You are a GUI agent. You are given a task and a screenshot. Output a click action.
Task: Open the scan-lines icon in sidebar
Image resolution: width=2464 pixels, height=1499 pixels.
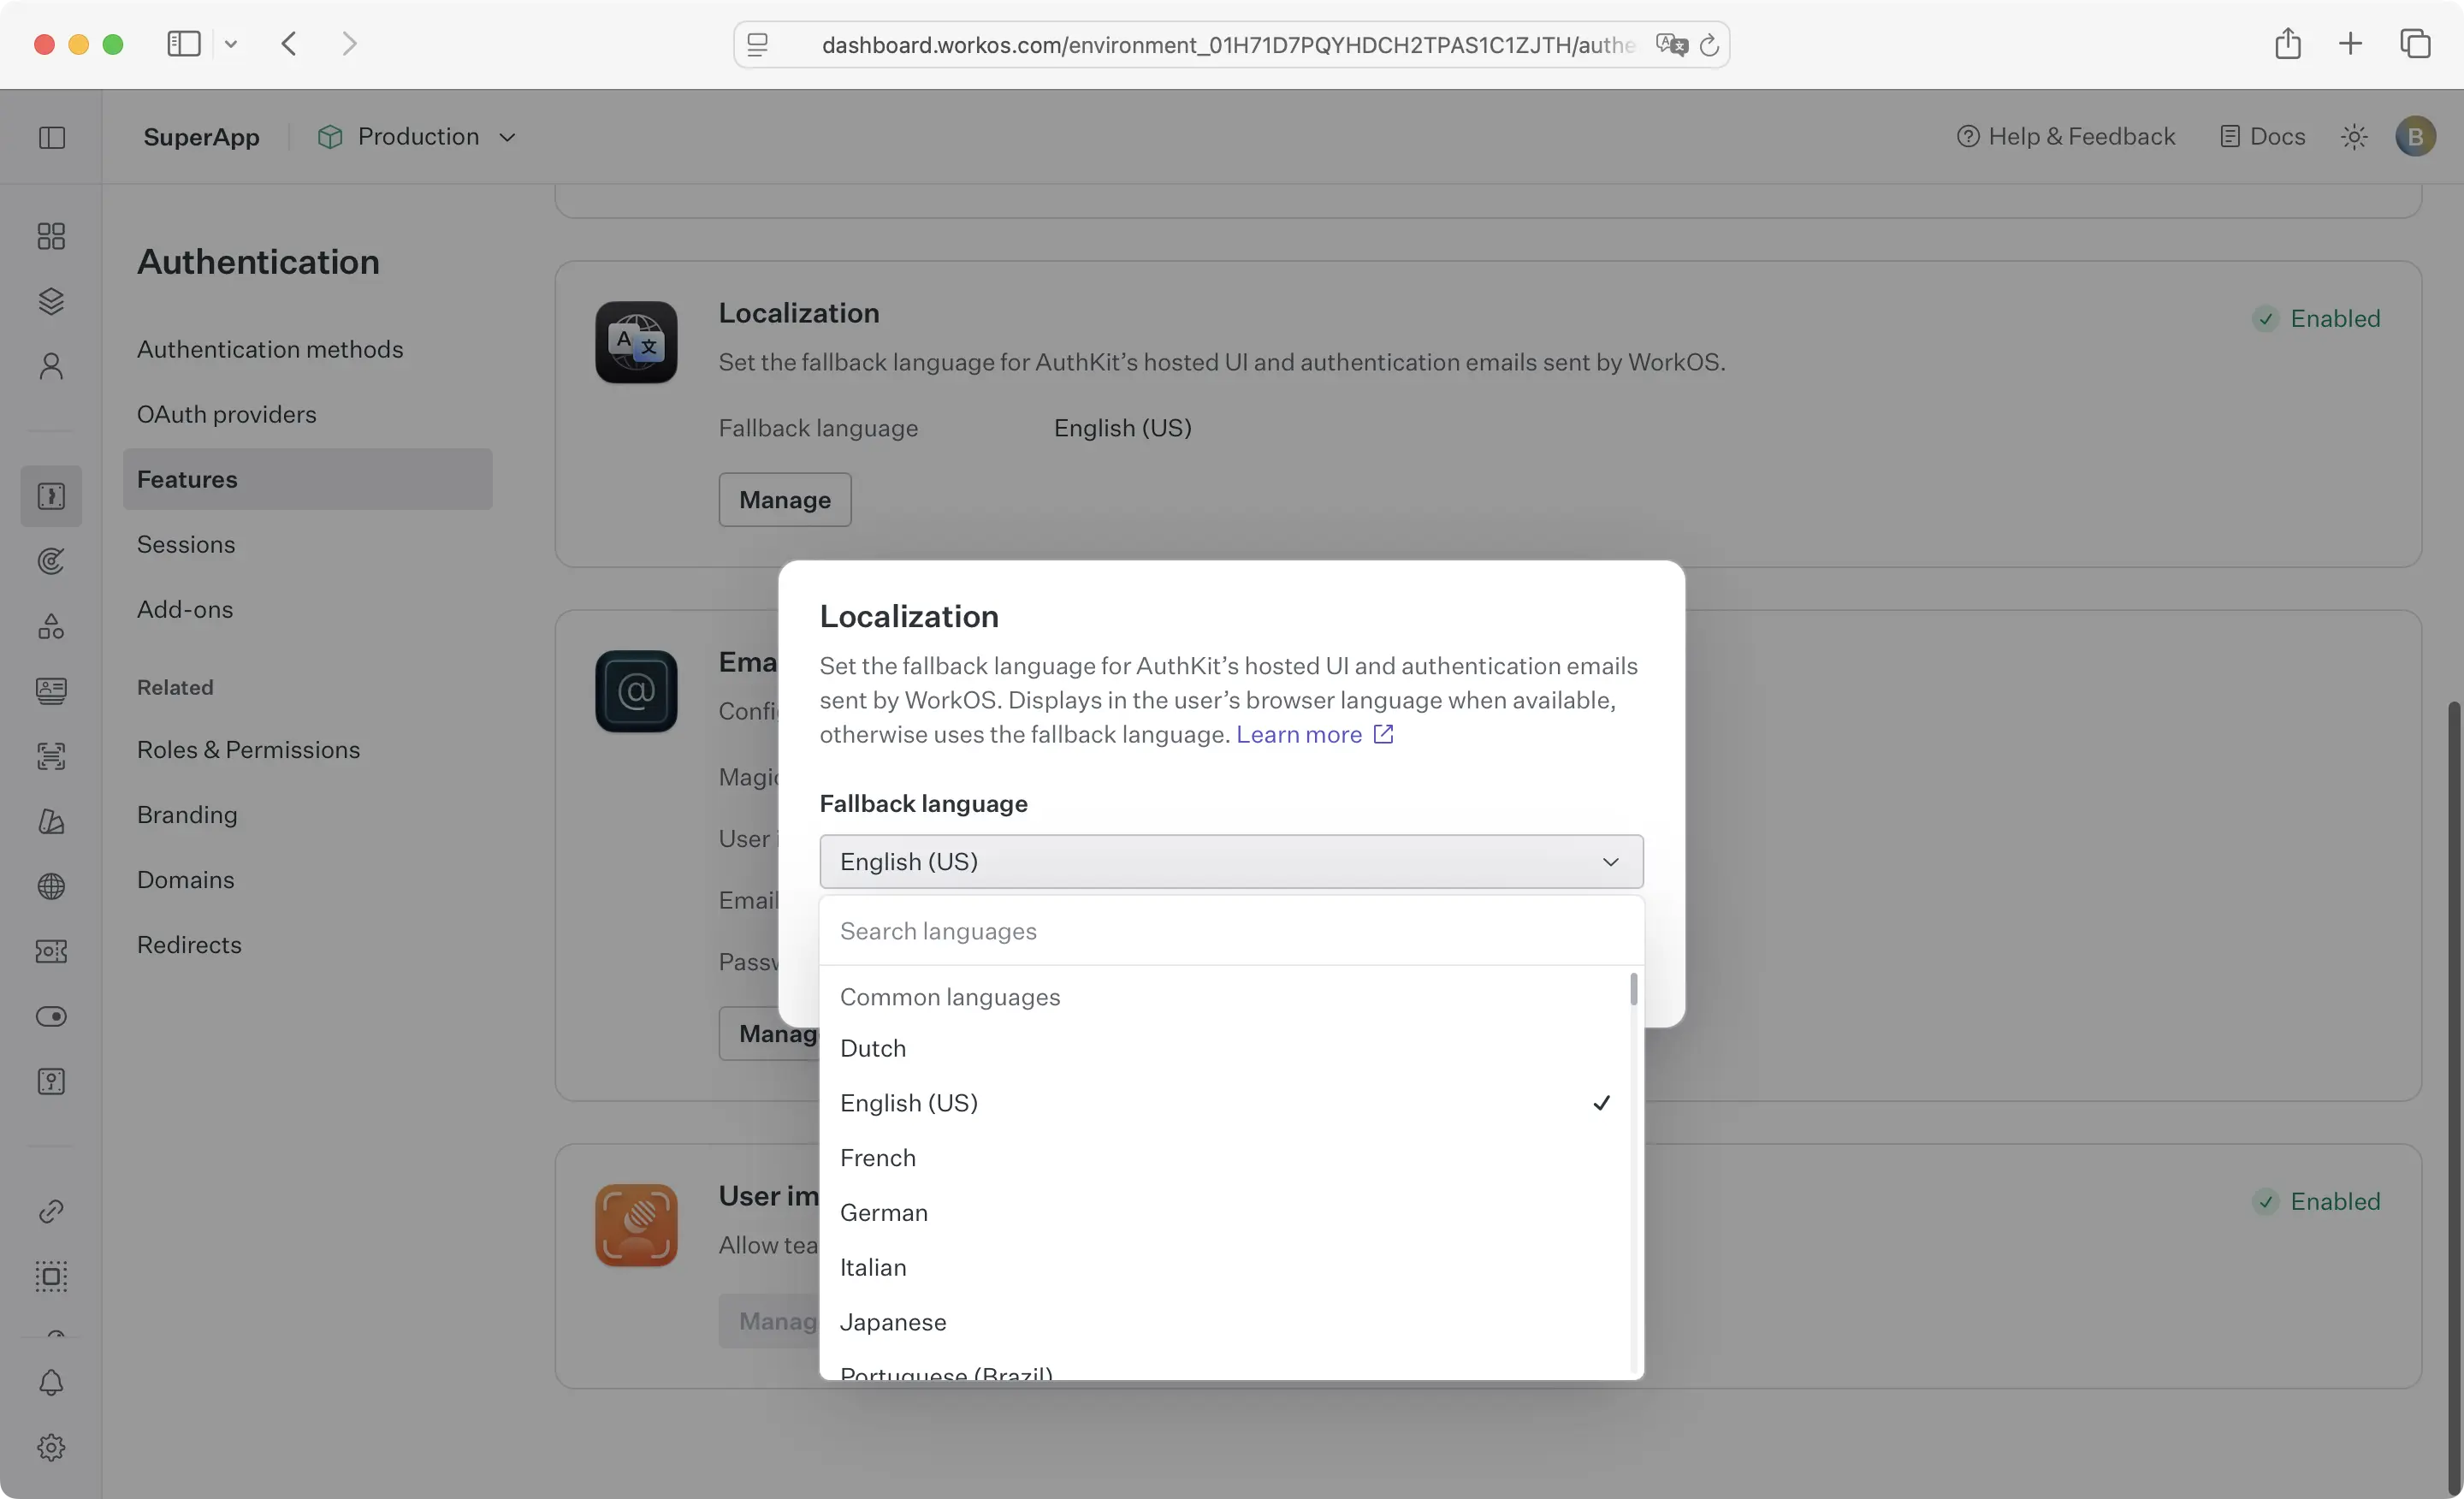click(51, 756)
